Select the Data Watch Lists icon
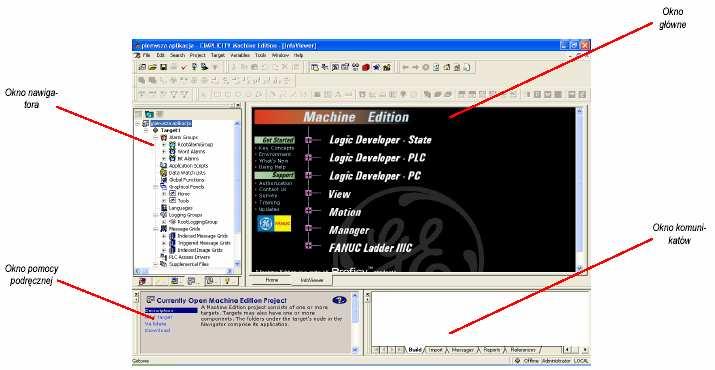This screenshot has width=715, height=370. (x=164, y=173)
